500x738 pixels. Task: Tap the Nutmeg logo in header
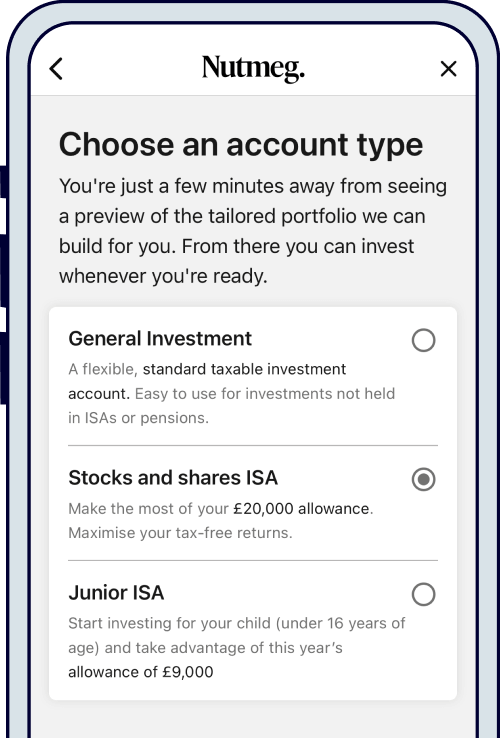(x=253, y=69)
